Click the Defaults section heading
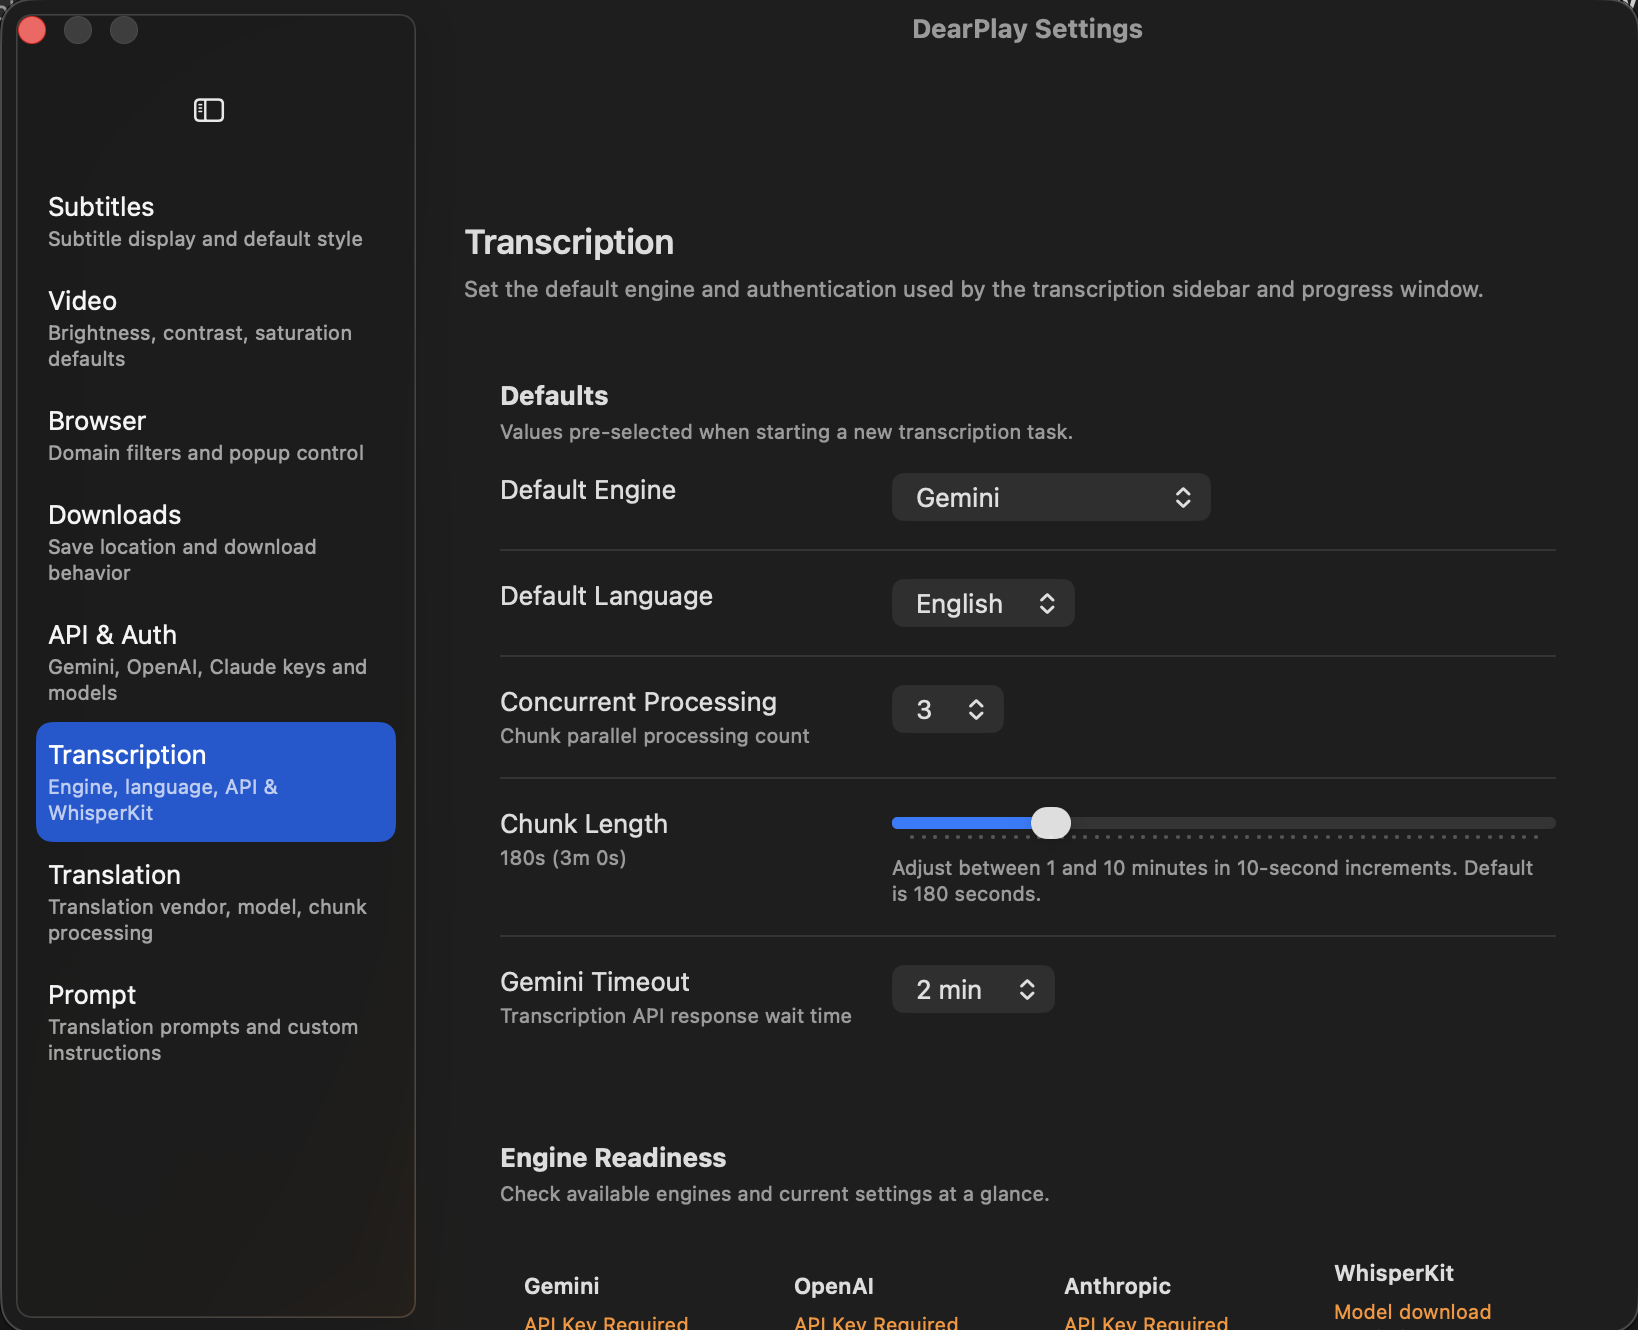 point(554,396)
